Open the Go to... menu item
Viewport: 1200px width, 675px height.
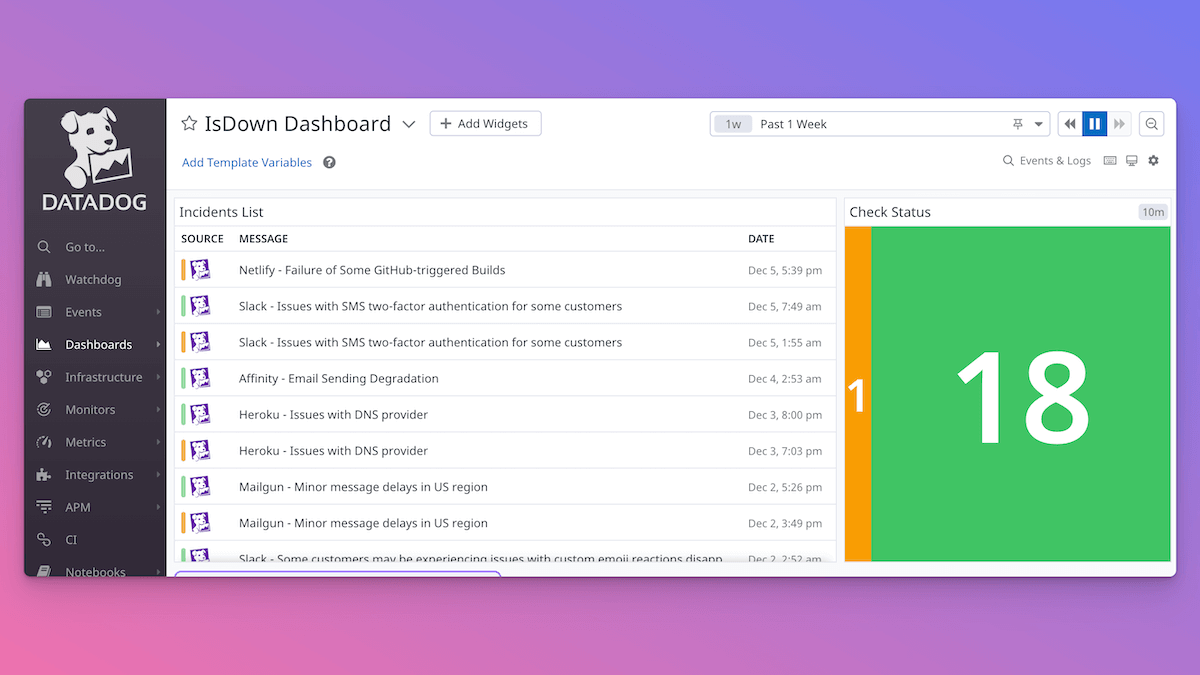click(85, 247)
